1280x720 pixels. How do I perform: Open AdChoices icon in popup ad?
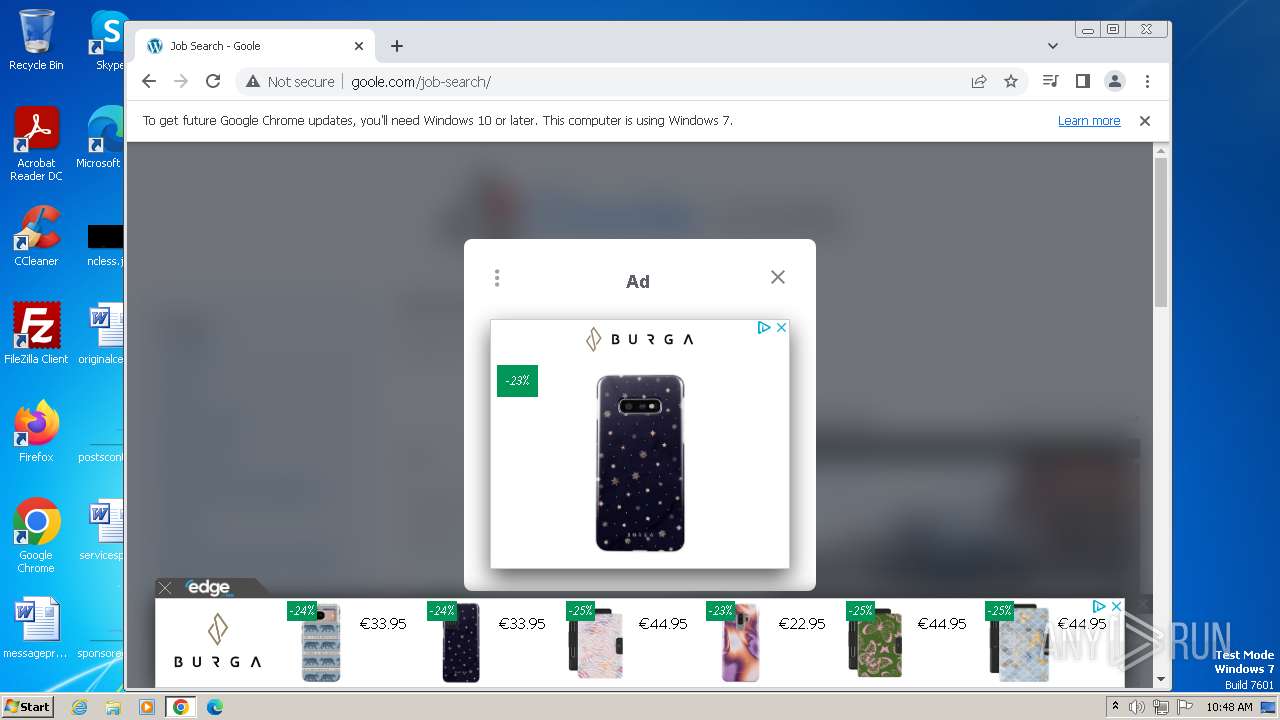763,327
